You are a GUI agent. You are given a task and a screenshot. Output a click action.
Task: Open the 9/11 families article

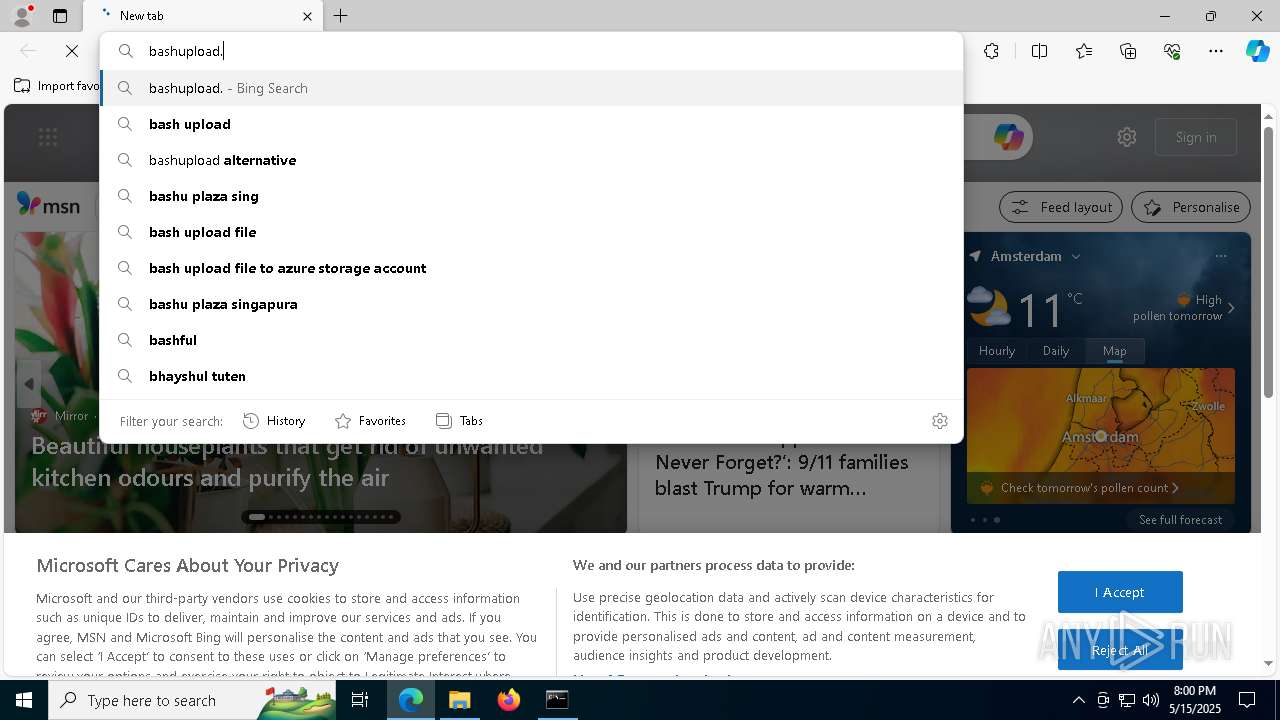(782, 475)
